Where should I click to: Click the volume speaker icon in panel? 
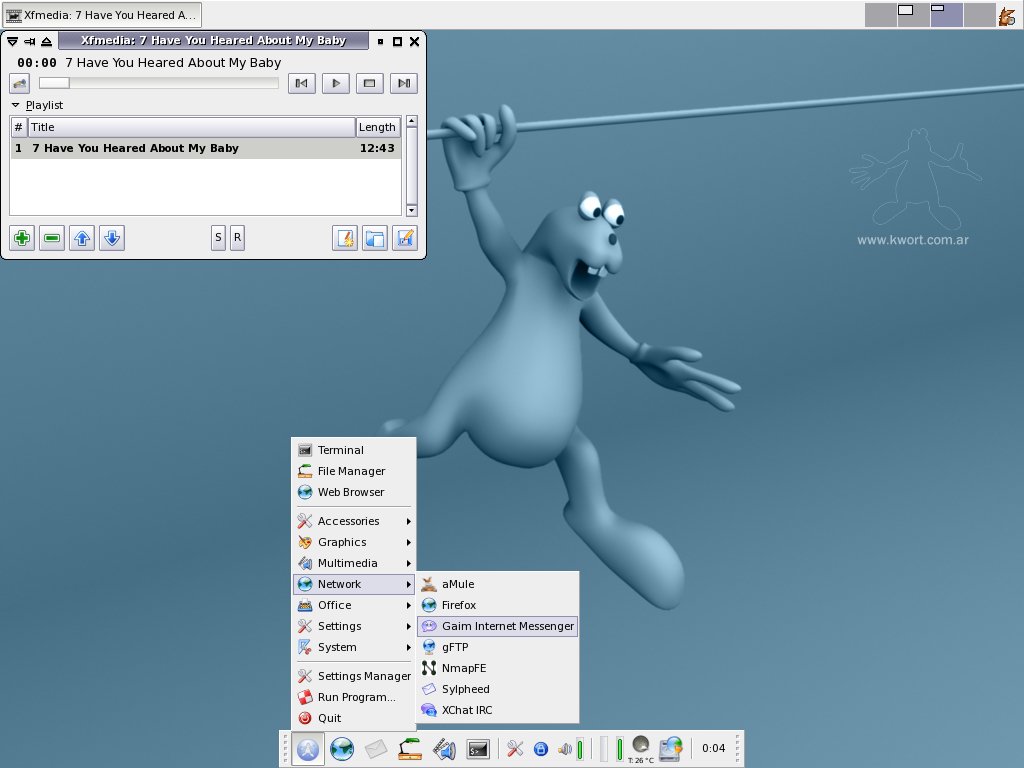click(565, 749)
